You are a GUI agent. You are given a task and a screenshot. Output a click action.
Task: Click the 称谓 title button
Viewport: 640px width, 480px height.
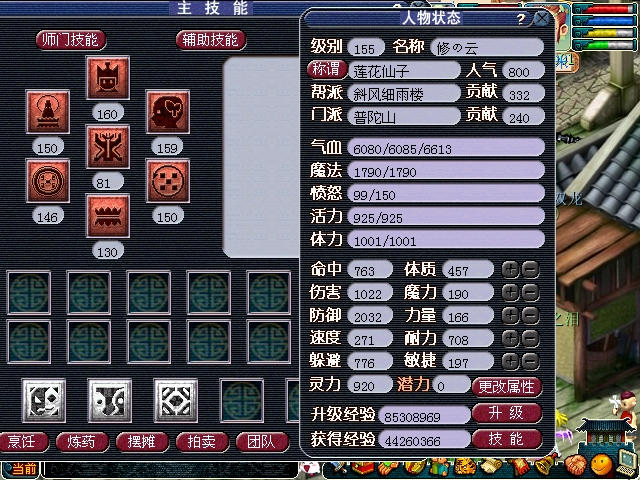pyautogui.click(x=327, y=69)
